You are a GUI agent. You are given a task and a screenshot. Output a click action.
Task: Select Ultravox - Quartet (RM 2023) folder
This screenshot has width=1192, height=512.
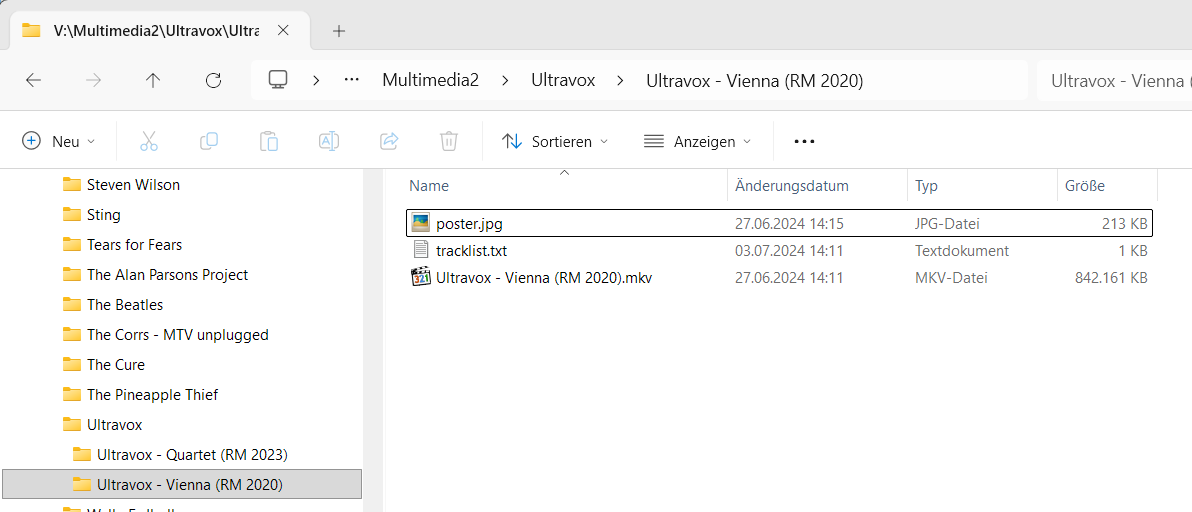point(182,455)
